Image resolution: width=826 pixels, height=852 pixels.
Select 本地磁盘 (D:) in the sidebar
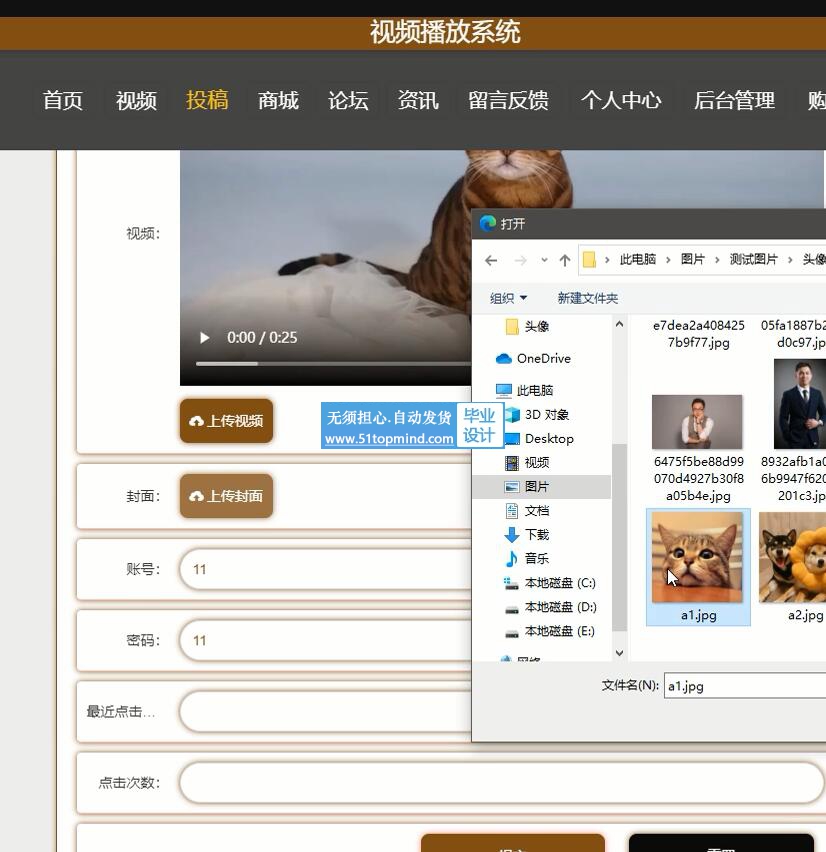550,606
